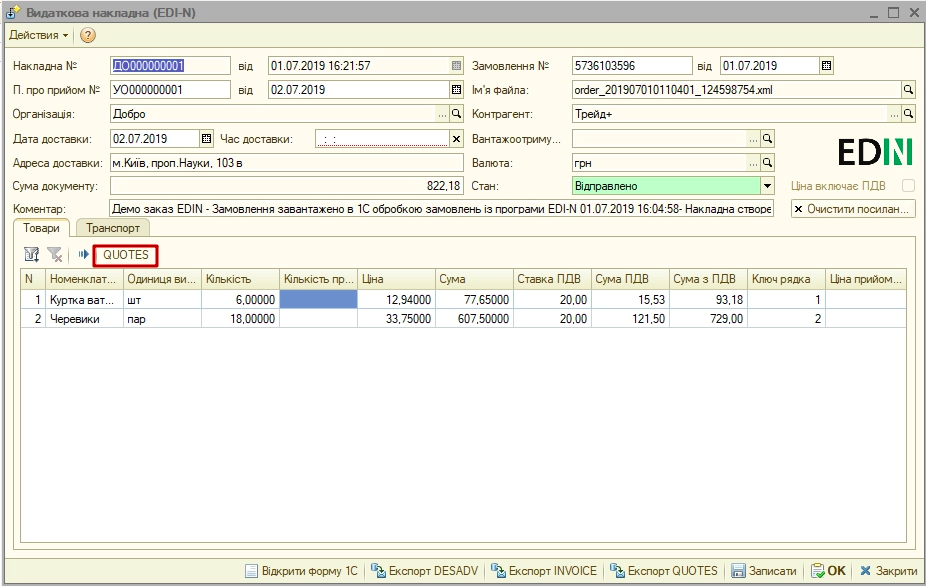Click the quantity cell 18,00000
This screenshot has width=926, height=586.
(240, 319)
